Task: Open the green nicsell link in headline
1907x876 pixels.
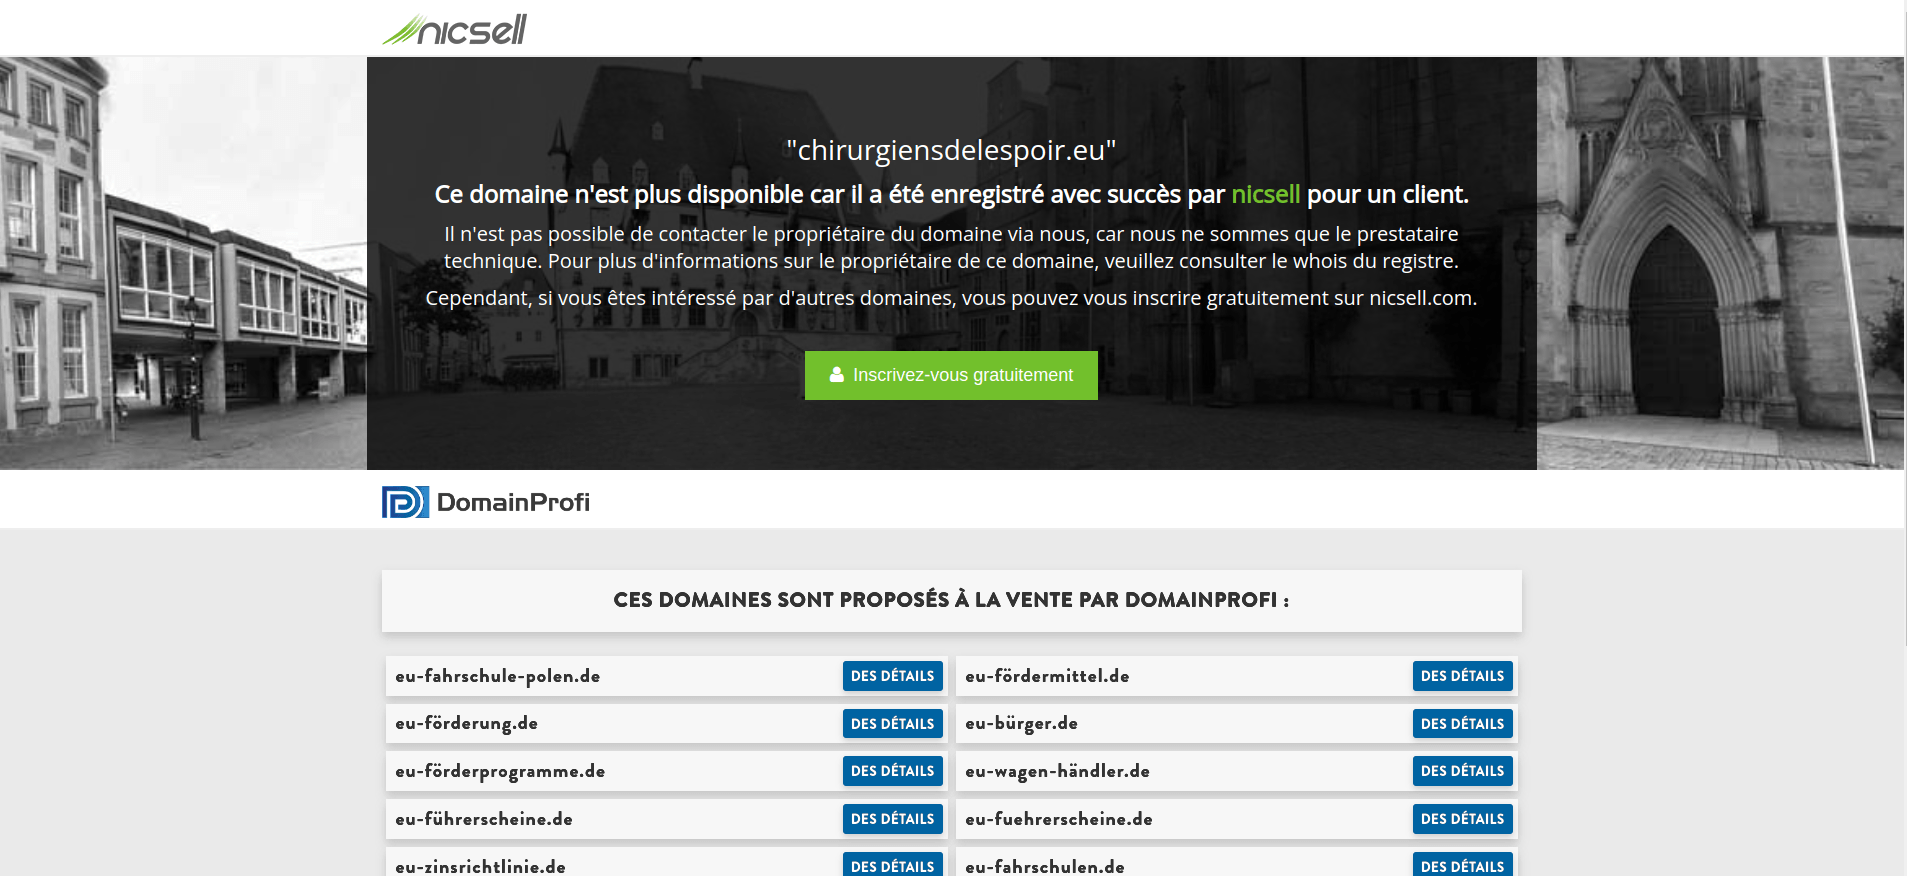Action: pos(1265,194)
